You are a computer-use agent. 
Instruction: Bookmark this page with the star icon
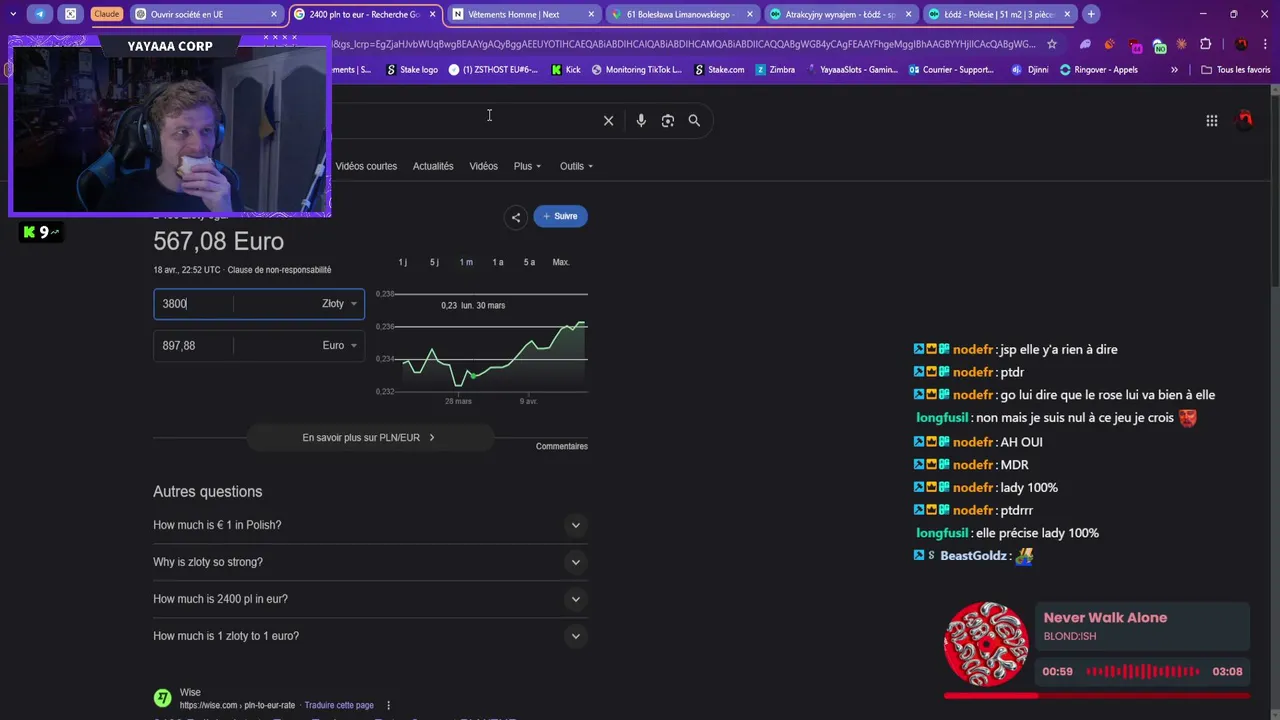1052,44
